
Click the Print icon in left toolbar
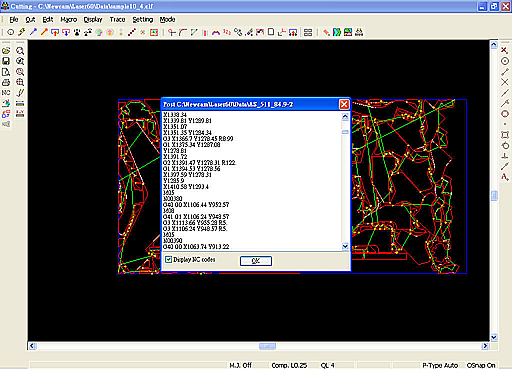(6, 82)
